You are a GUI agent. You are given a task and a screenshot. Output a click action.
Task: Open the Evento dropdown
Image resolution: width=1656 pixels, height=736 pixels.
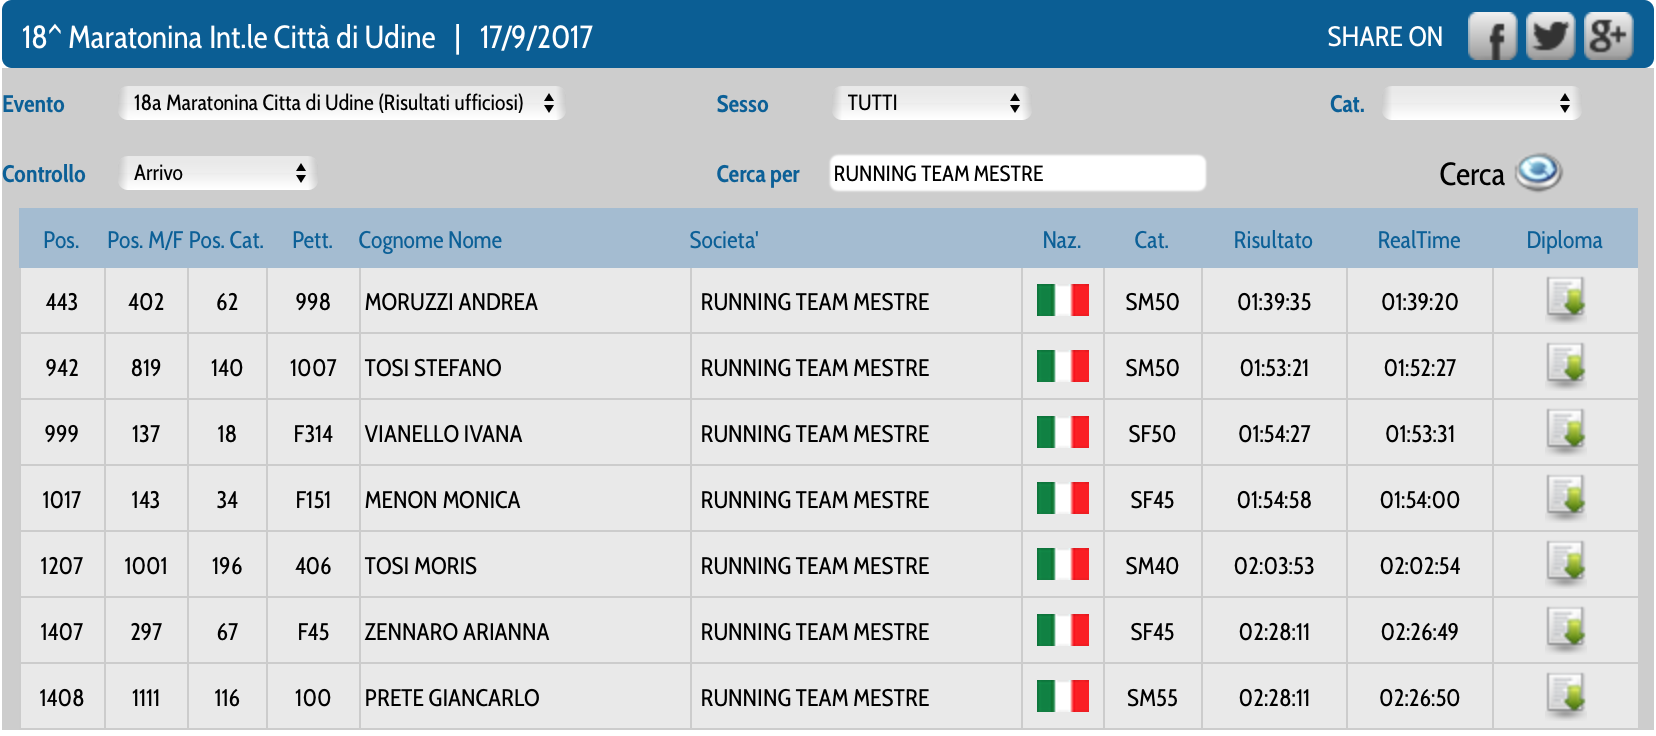point(341,103)
